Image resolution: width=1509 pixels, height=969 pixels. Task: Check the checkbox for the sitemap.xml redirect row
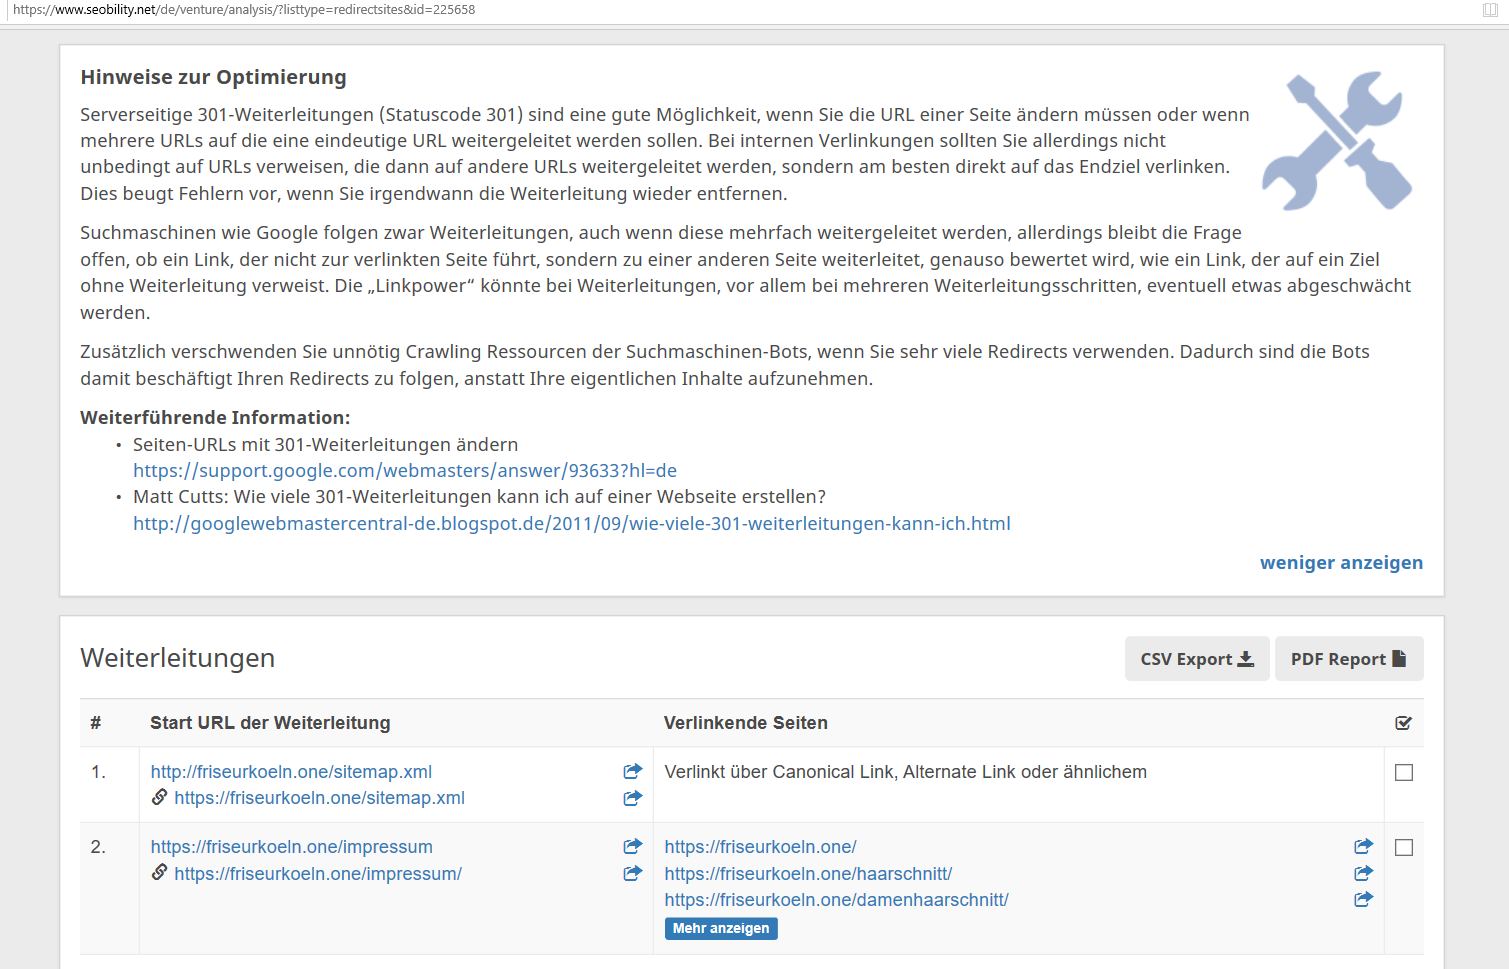[x=1404, y=772]
